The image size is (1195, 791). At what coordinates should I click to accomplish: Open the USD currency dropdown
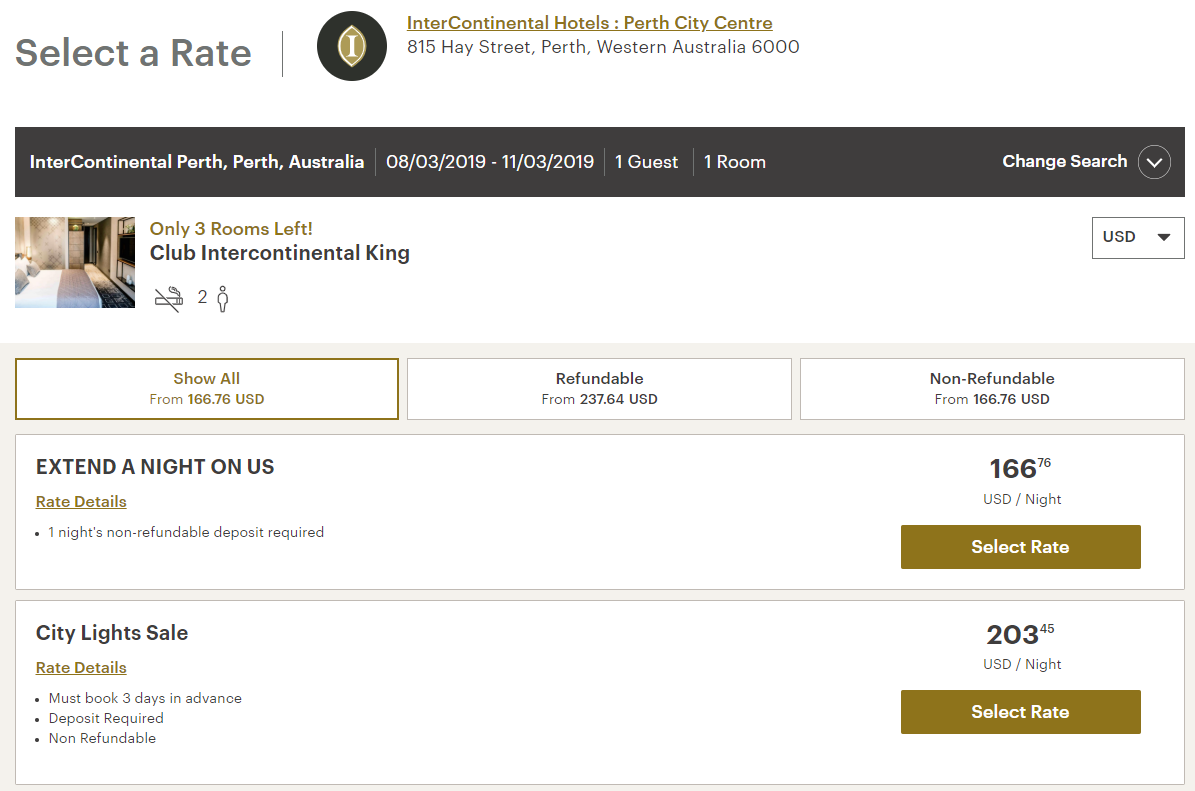coord(1137,238)
